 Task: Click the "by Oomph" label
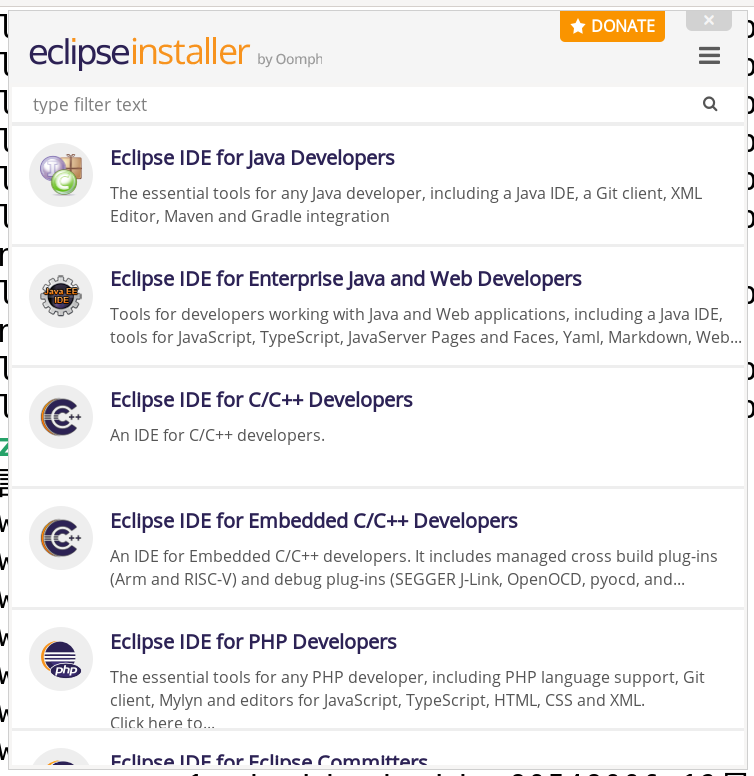tap(289, 59)
